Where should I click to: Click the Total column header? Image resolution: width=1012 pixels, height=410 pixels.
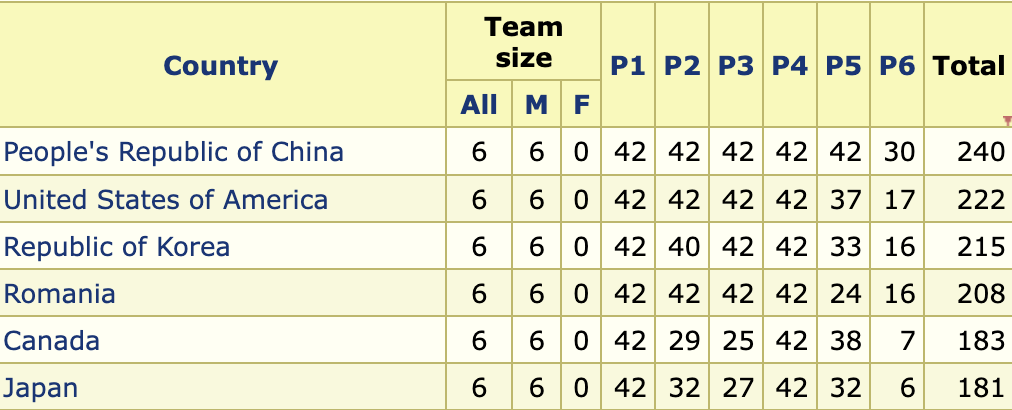pyautogui.click(x=968, y=66)
